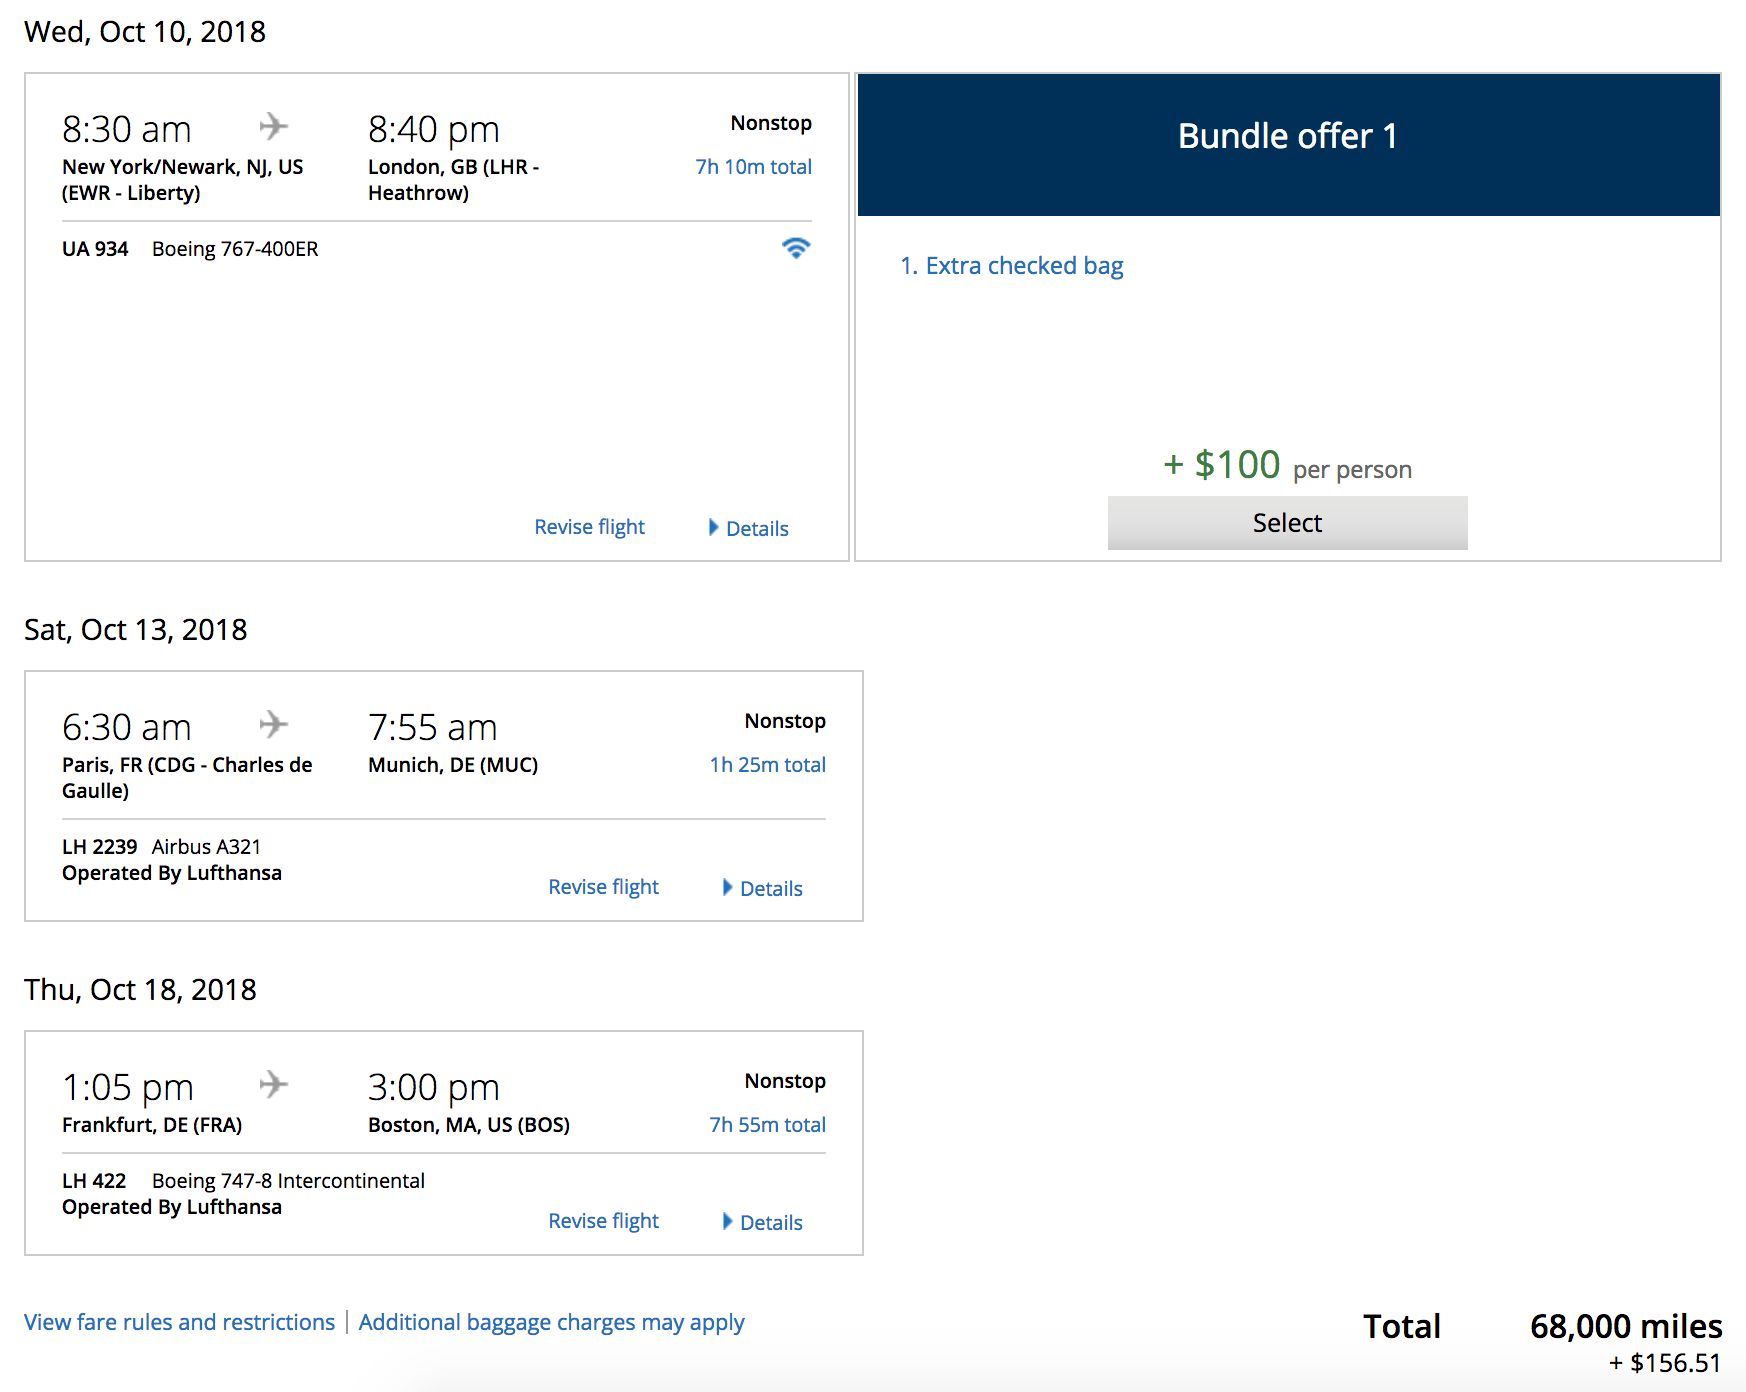Click the airplane icon on the Newark–London flight

pos(274,126)
